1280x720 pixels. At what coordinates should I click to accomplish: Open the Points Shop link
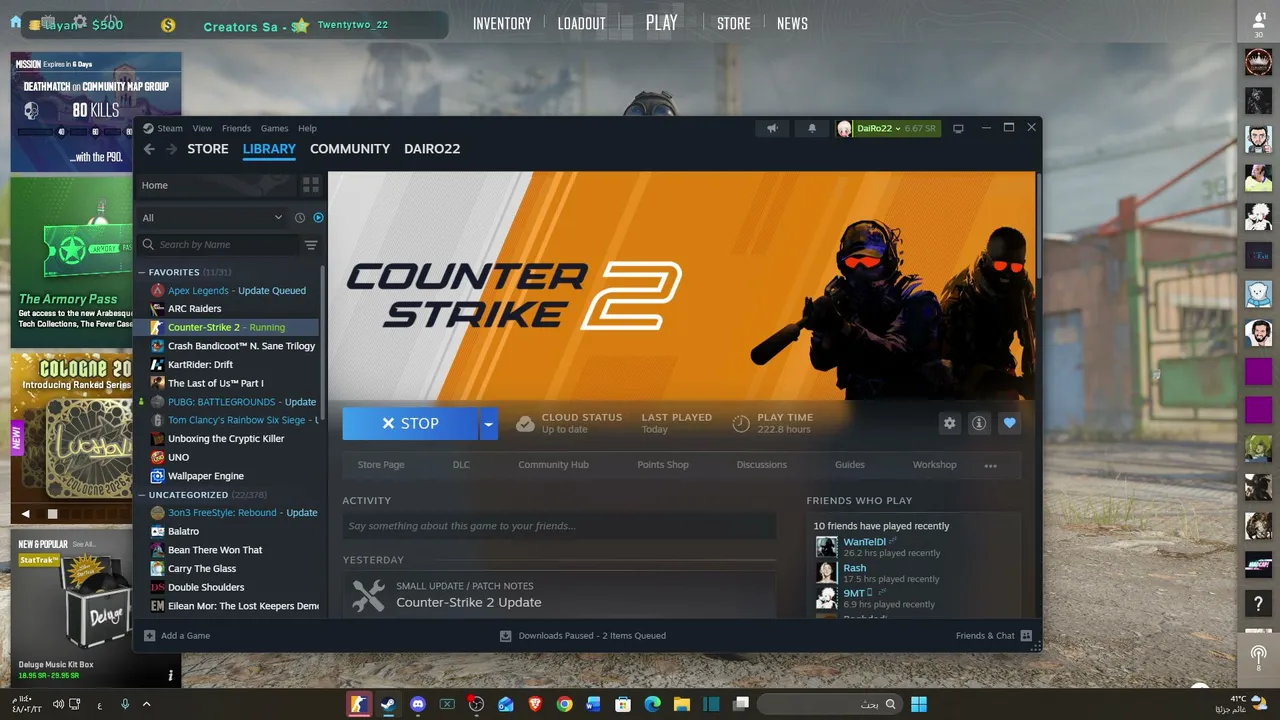pyautogui.click(x=663, y=465)
